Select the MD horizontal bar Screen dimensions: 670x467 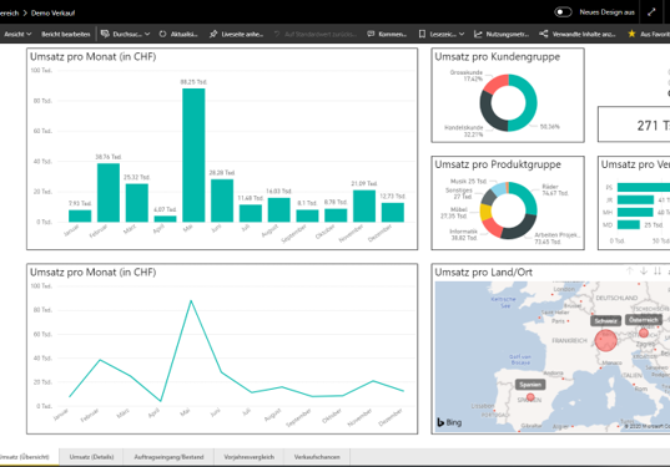(628, 225)
